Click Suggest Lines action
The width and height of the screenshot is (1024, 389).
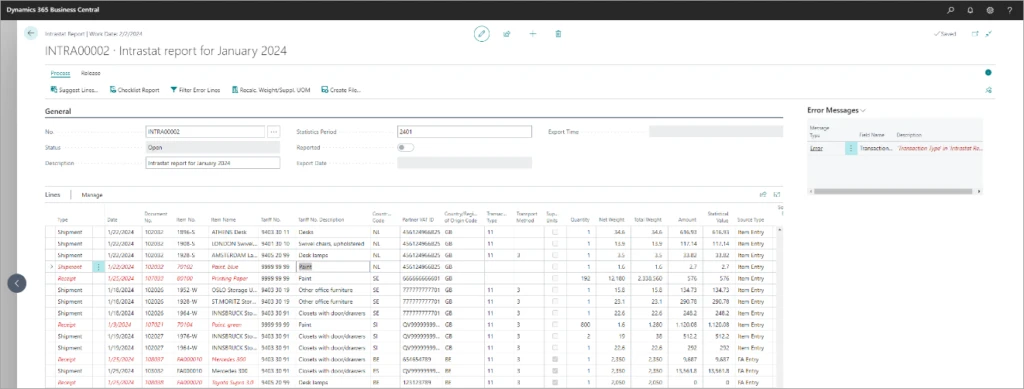coord(74,90)
